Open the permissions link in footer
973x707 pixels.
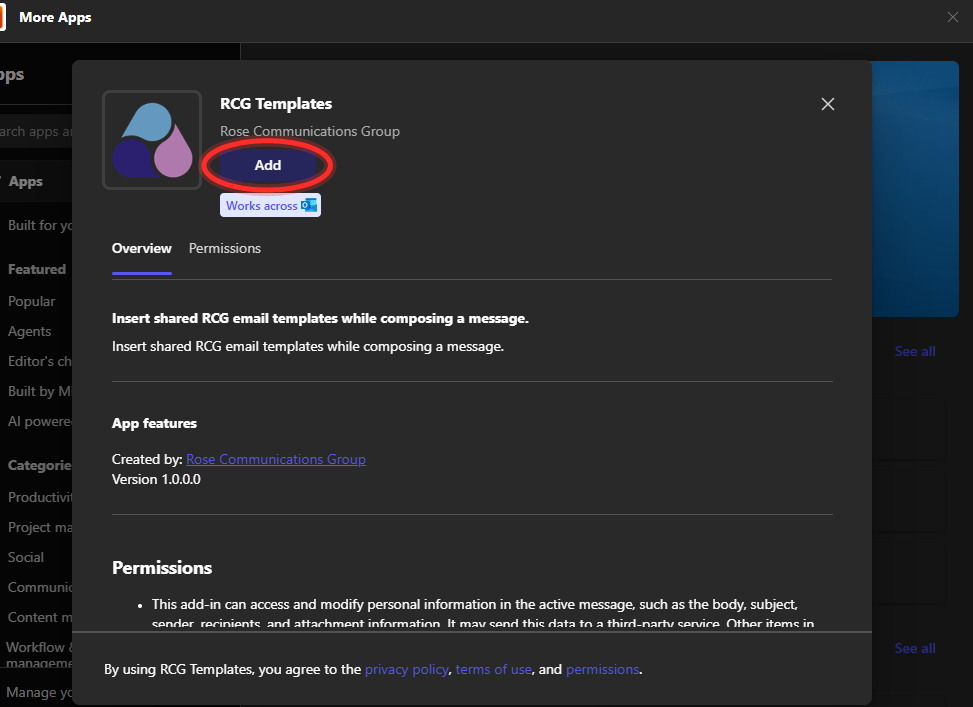[x=603, y=669]
